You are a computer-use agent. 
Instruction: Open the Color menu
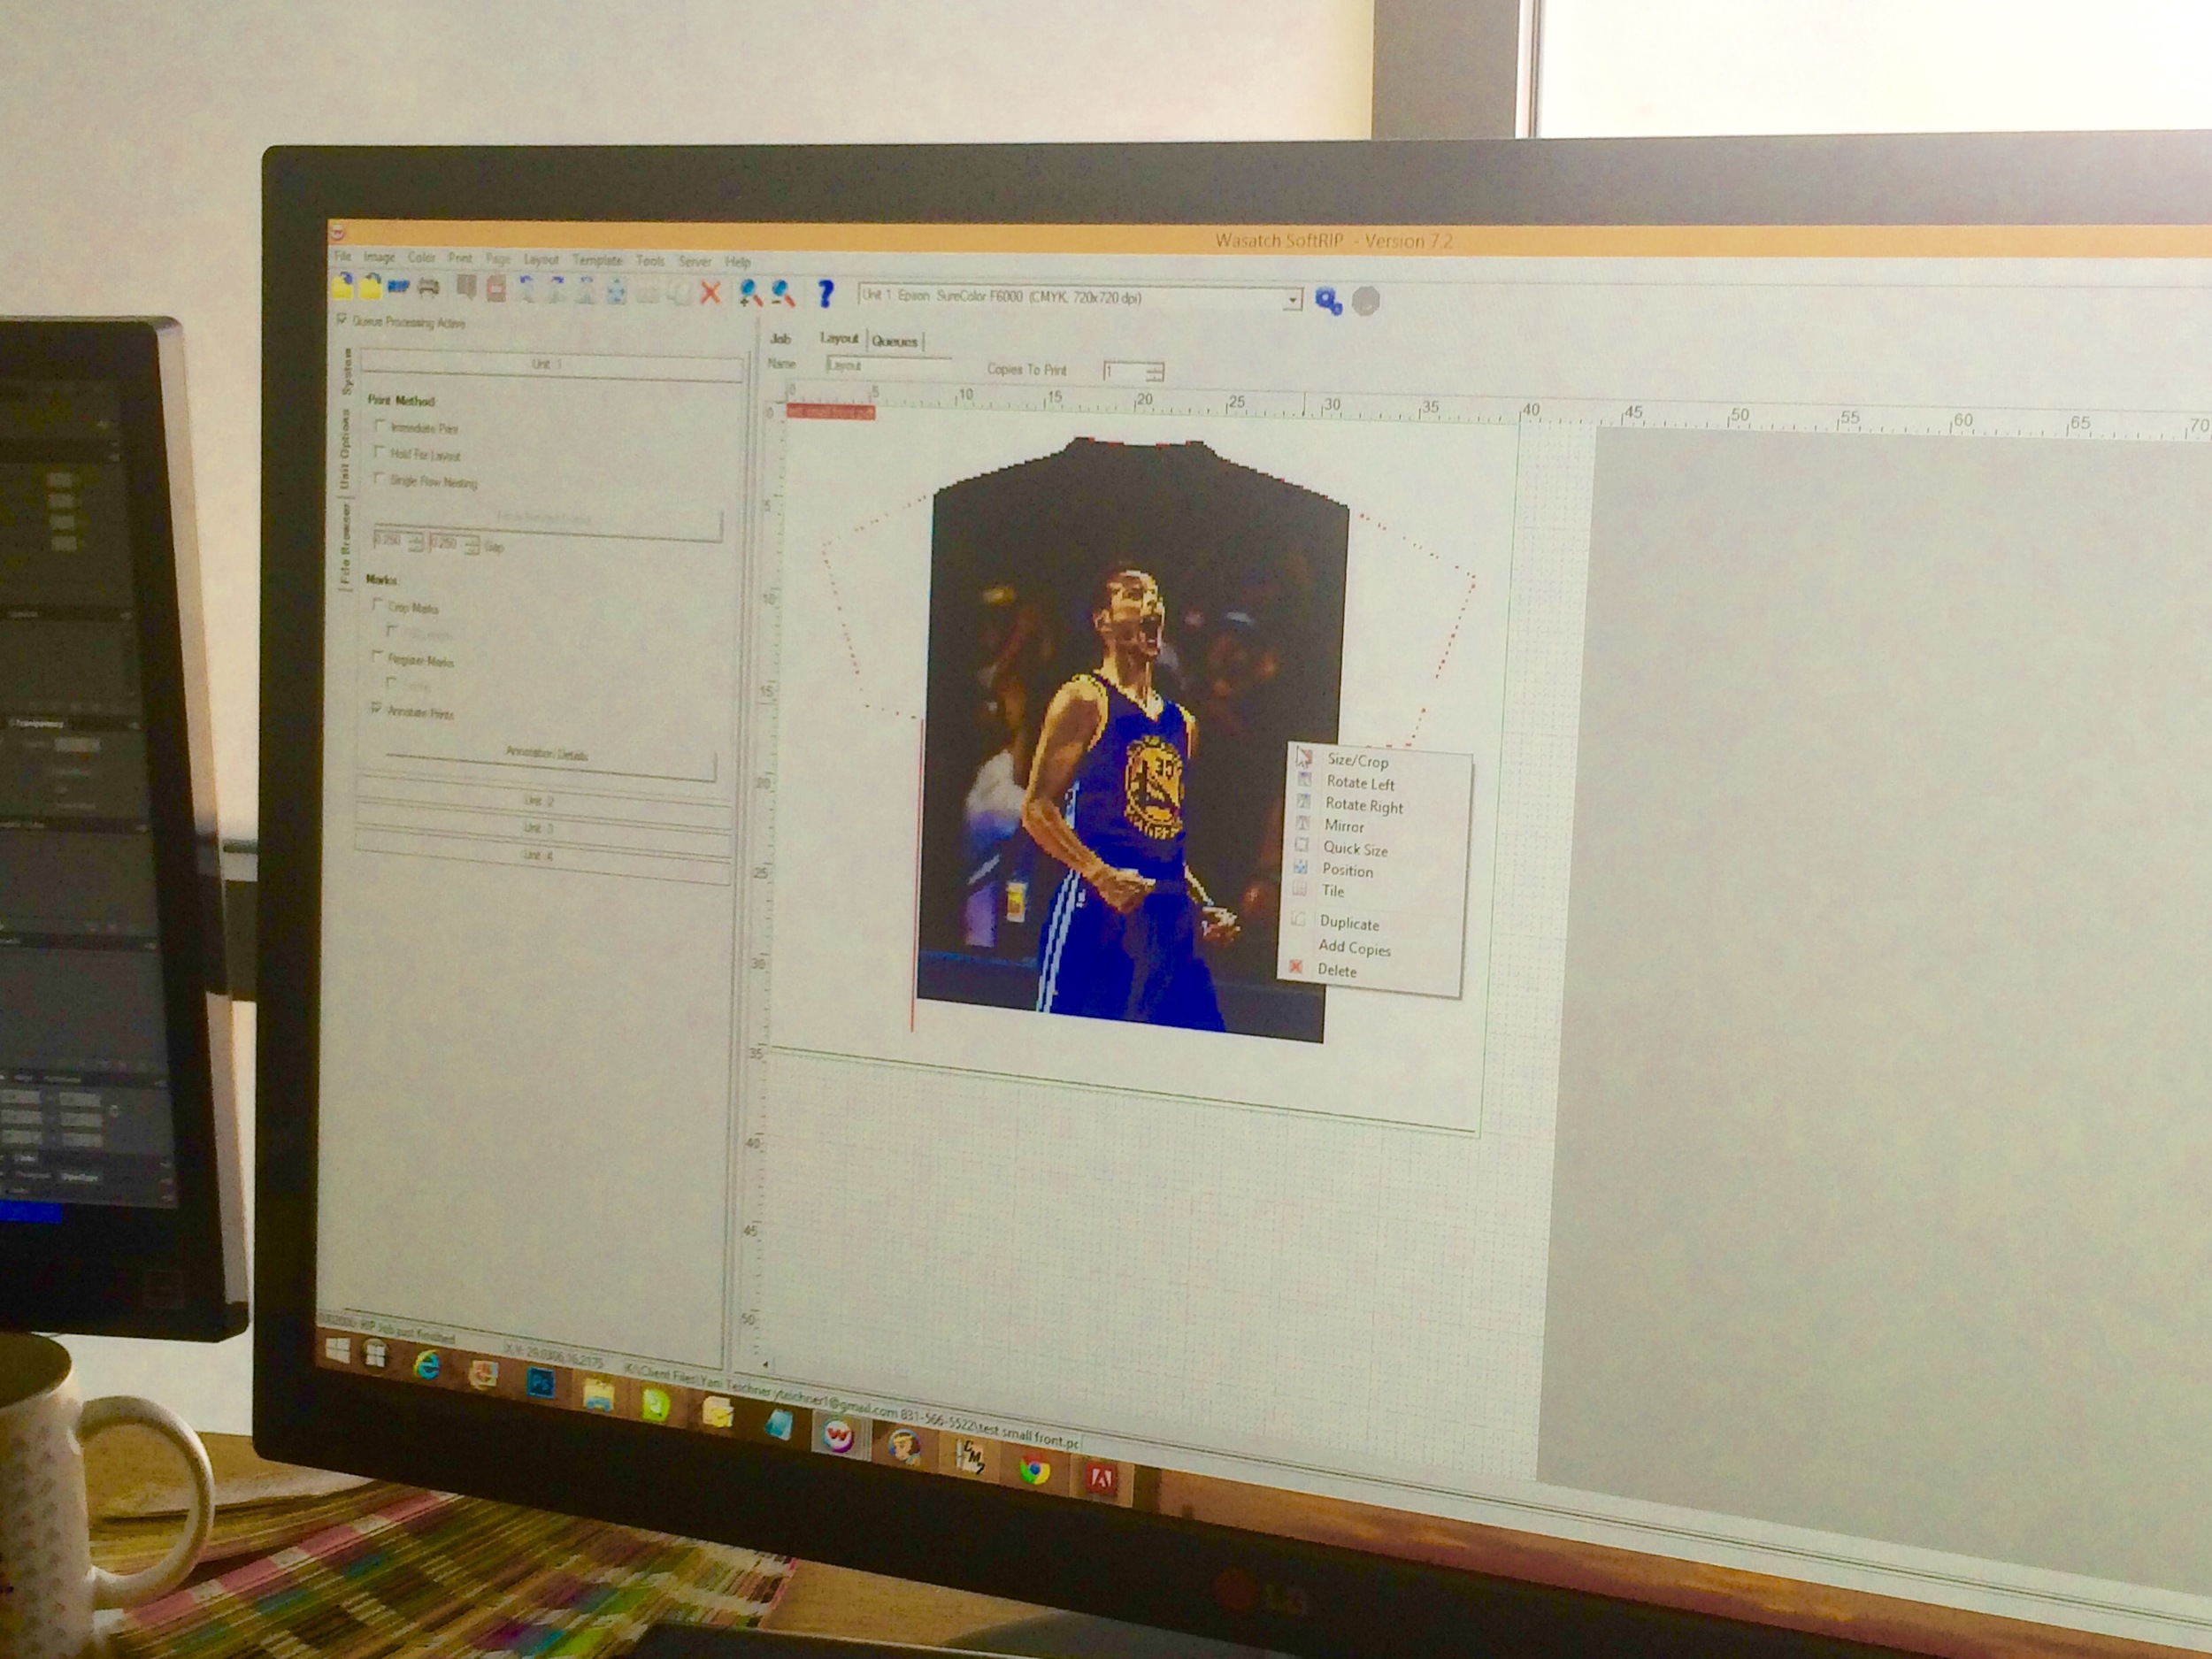(x=421, y=258)
